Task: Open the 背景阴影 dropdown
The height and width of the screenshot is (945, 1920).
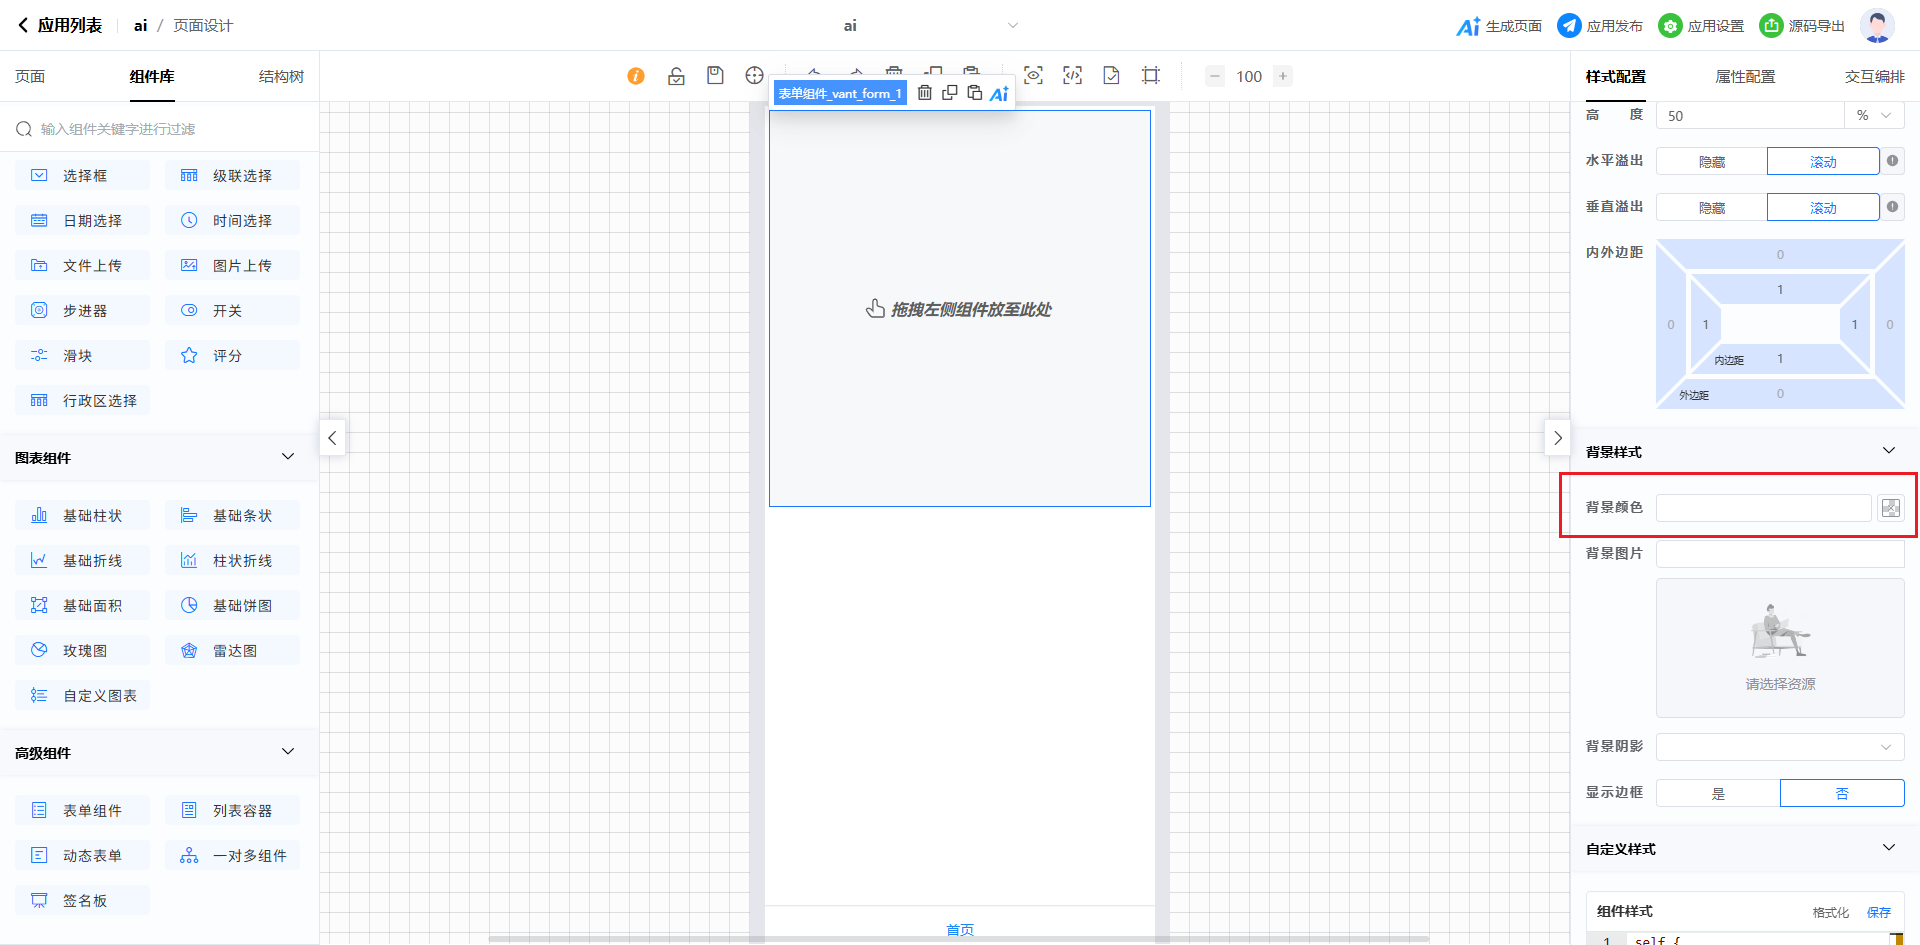Action: click(1779, 747)
